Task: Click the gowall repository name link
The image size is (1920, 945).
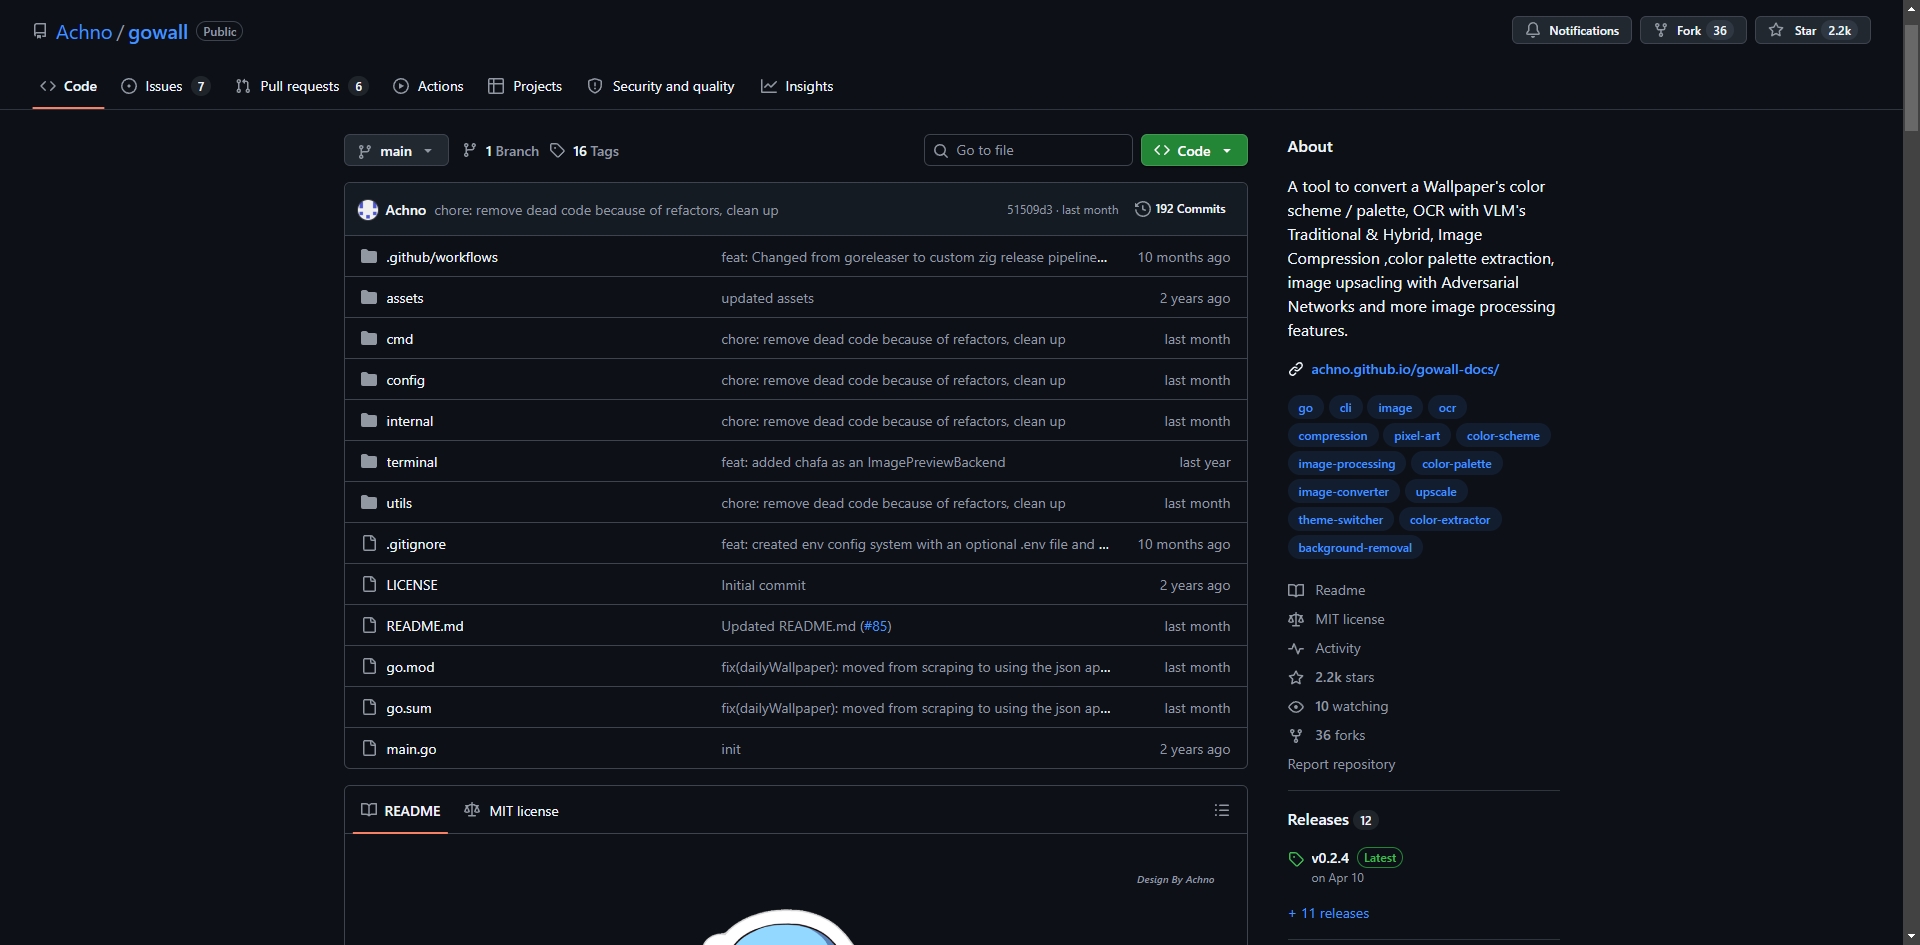Action: click(x=158, y=32)
